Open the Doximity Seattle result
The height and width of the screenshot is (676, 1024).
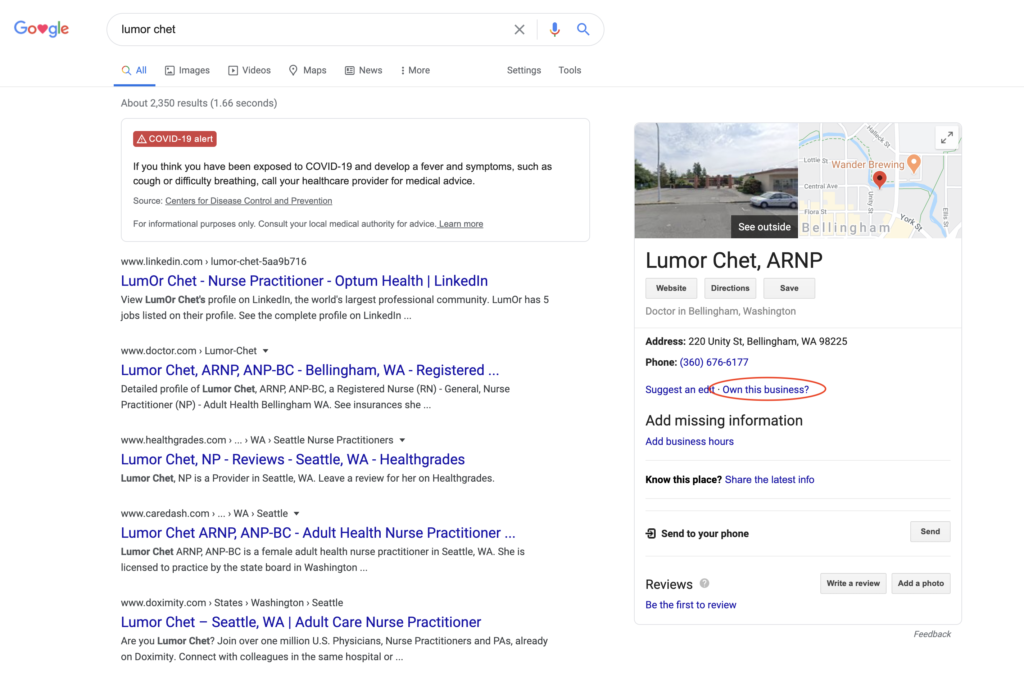[x=301, y=622]
